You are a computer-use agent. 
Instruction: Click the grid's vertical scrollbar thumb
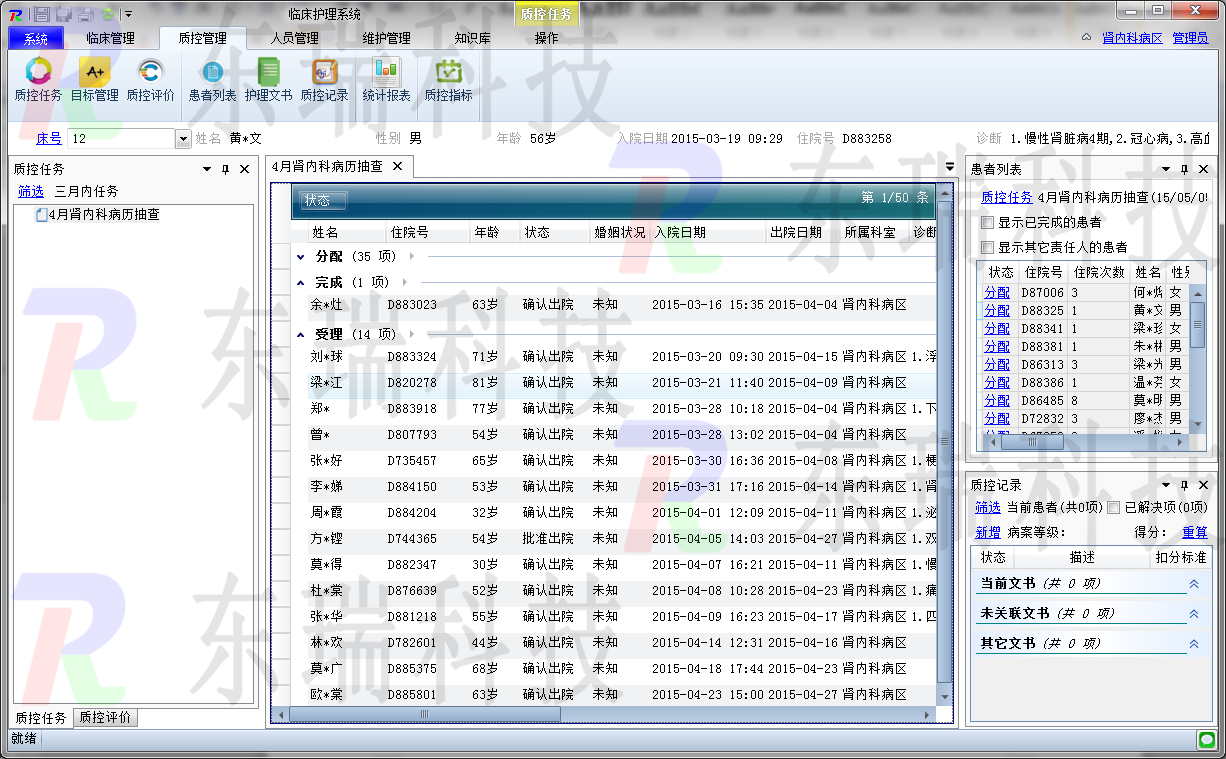click(944, 441)
